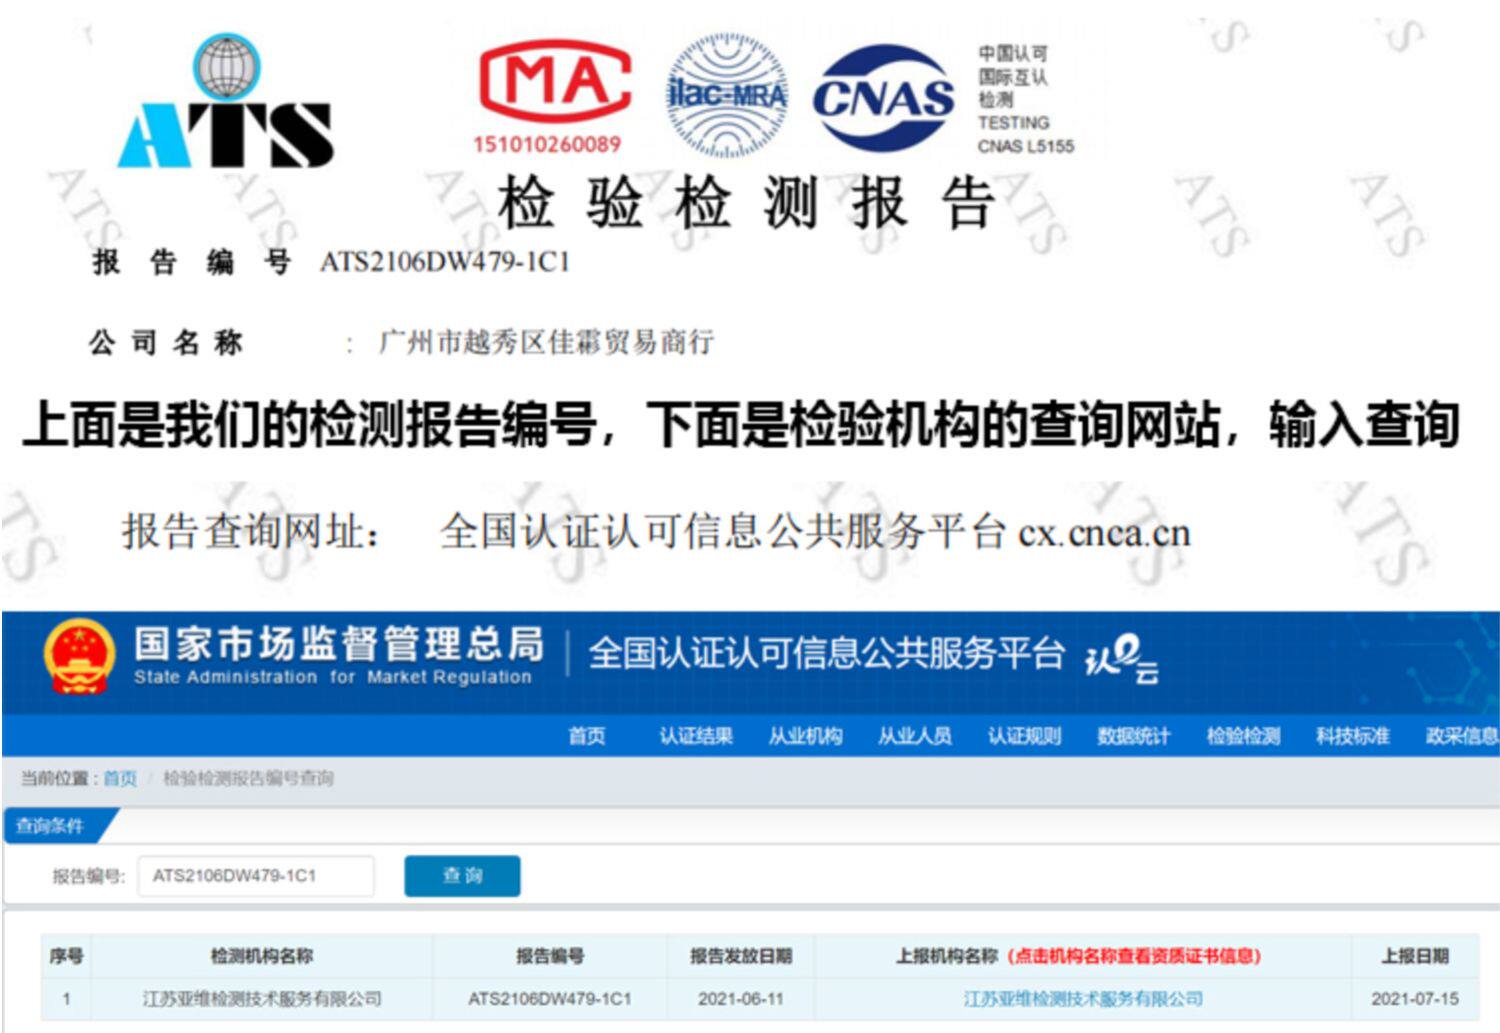Click the 2021-07-15 reported date cell
The width and height of the screenshot is (1500, 1033).
[1415, 998]
